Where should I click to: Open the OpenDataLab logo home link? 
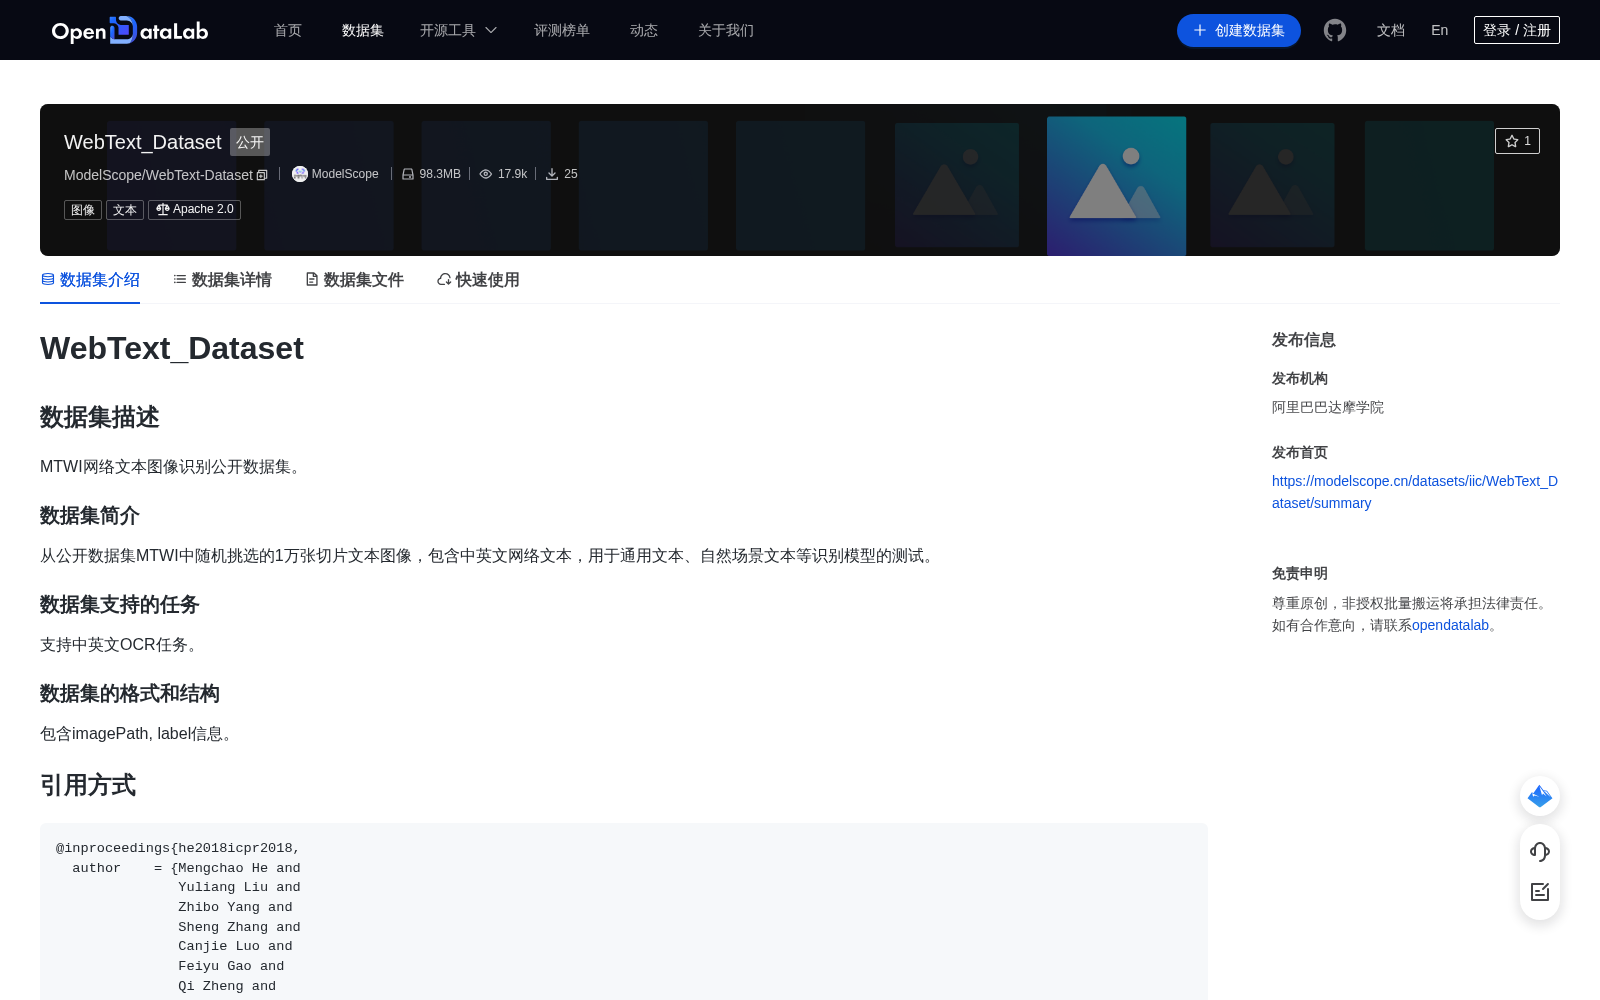click(x=130, y=30)
